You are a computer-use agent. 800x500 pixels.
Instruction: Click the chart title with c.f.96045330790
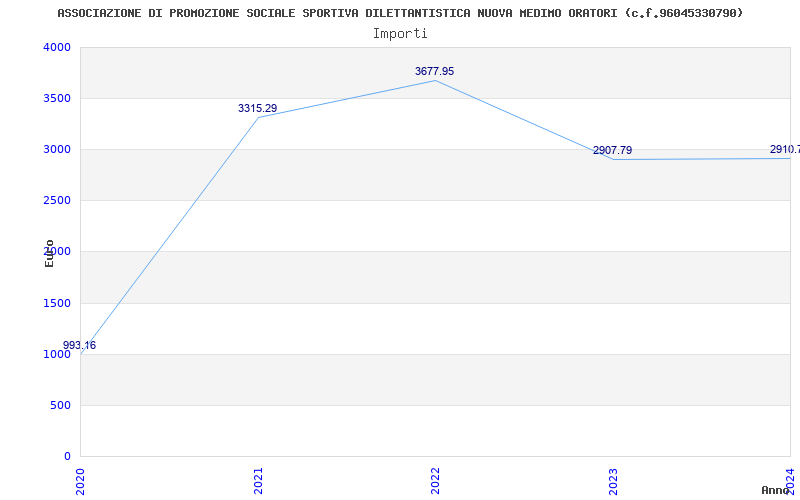click(x=400, y=13)
